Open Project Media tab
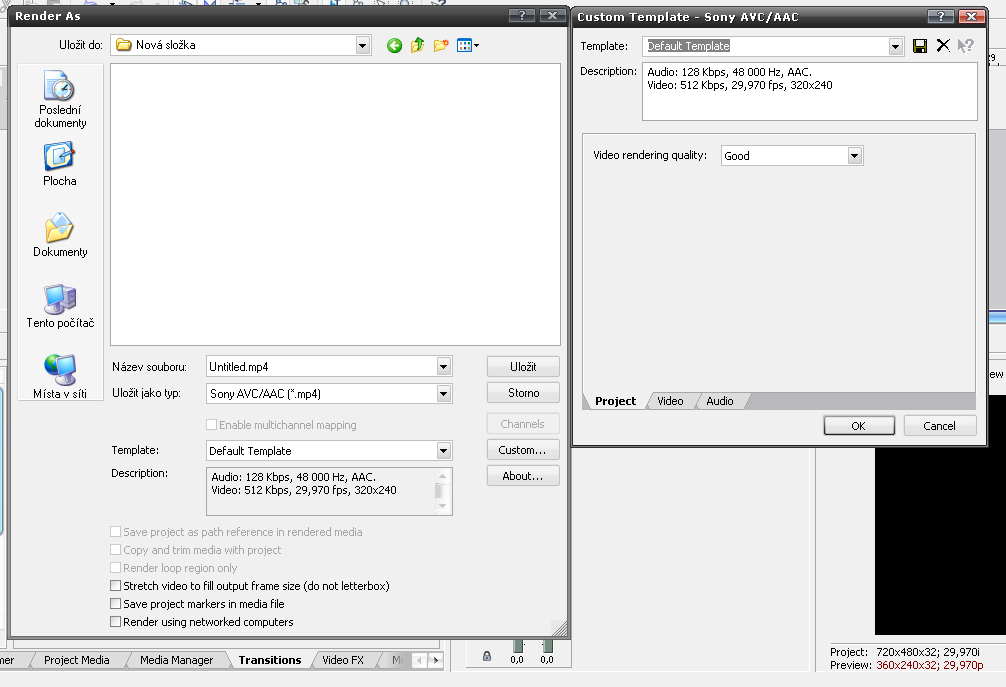The image size is (1006, 687). [x=77, y=660]
